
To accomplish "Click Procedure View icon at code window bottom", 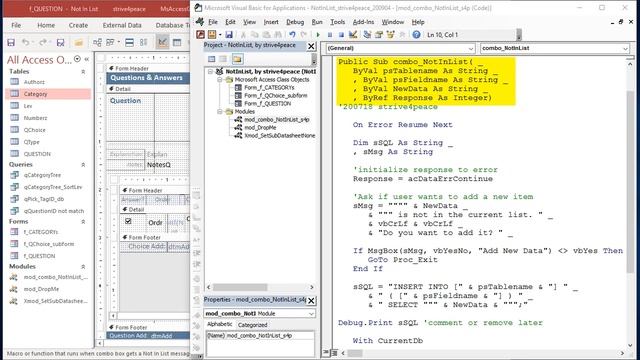I will click(x=326, y=353).
